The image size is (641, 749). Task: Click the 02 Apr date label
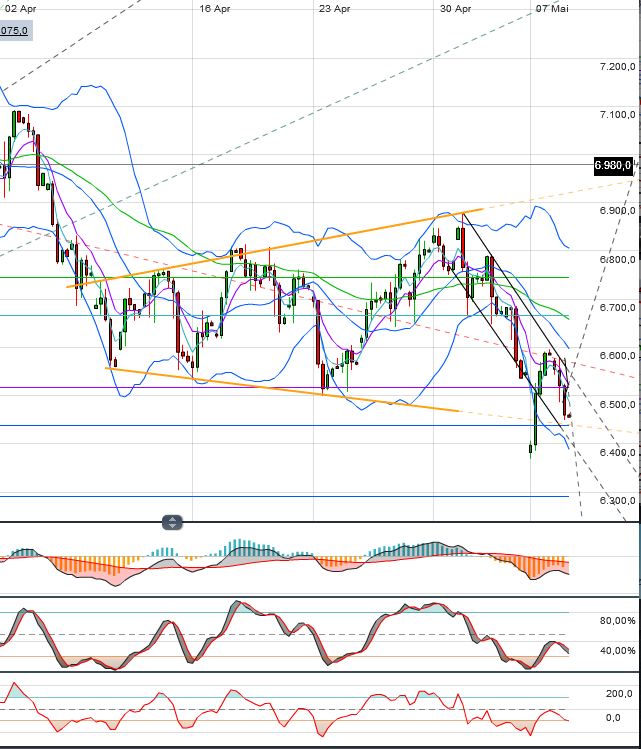tap(21, 9)
